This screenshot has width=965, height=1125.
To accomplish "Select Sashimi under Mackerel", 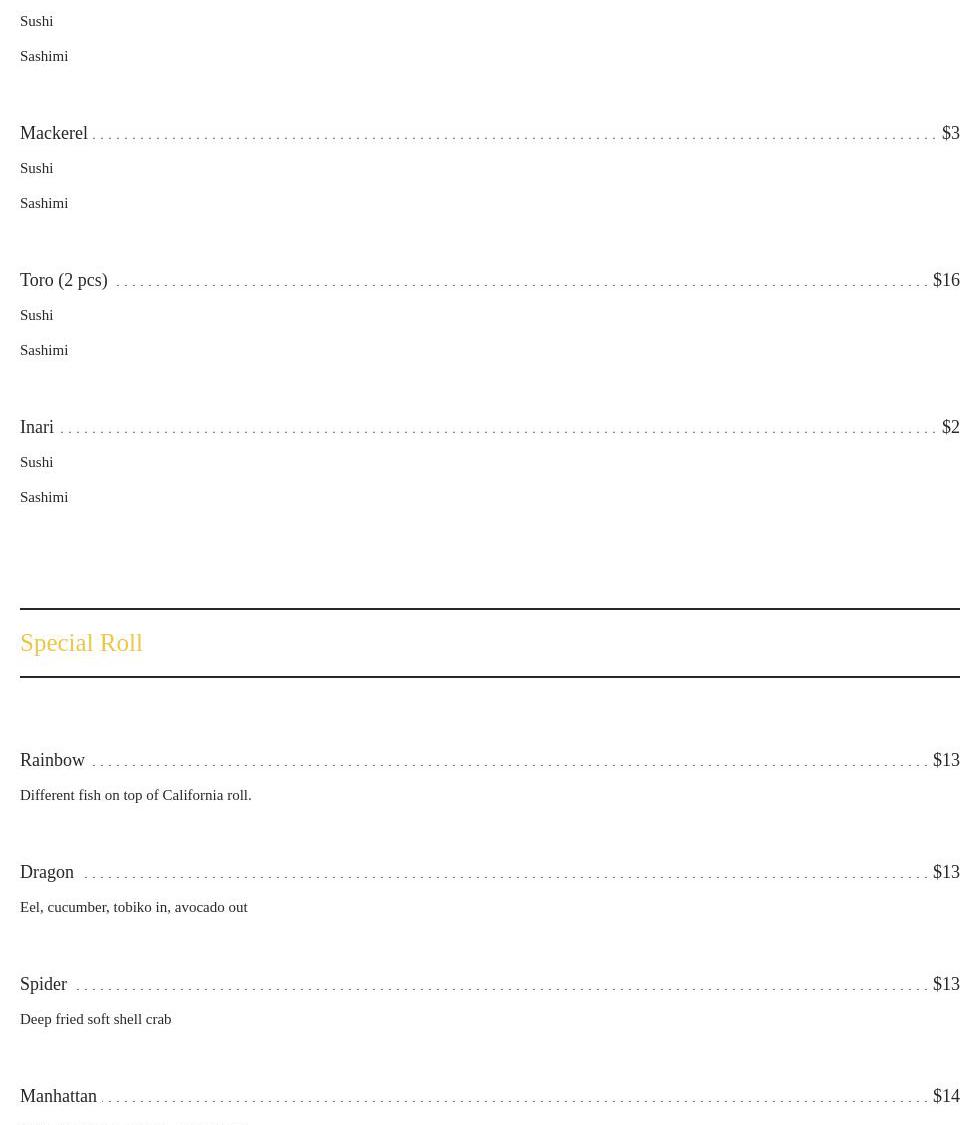I will coord(44,203).
